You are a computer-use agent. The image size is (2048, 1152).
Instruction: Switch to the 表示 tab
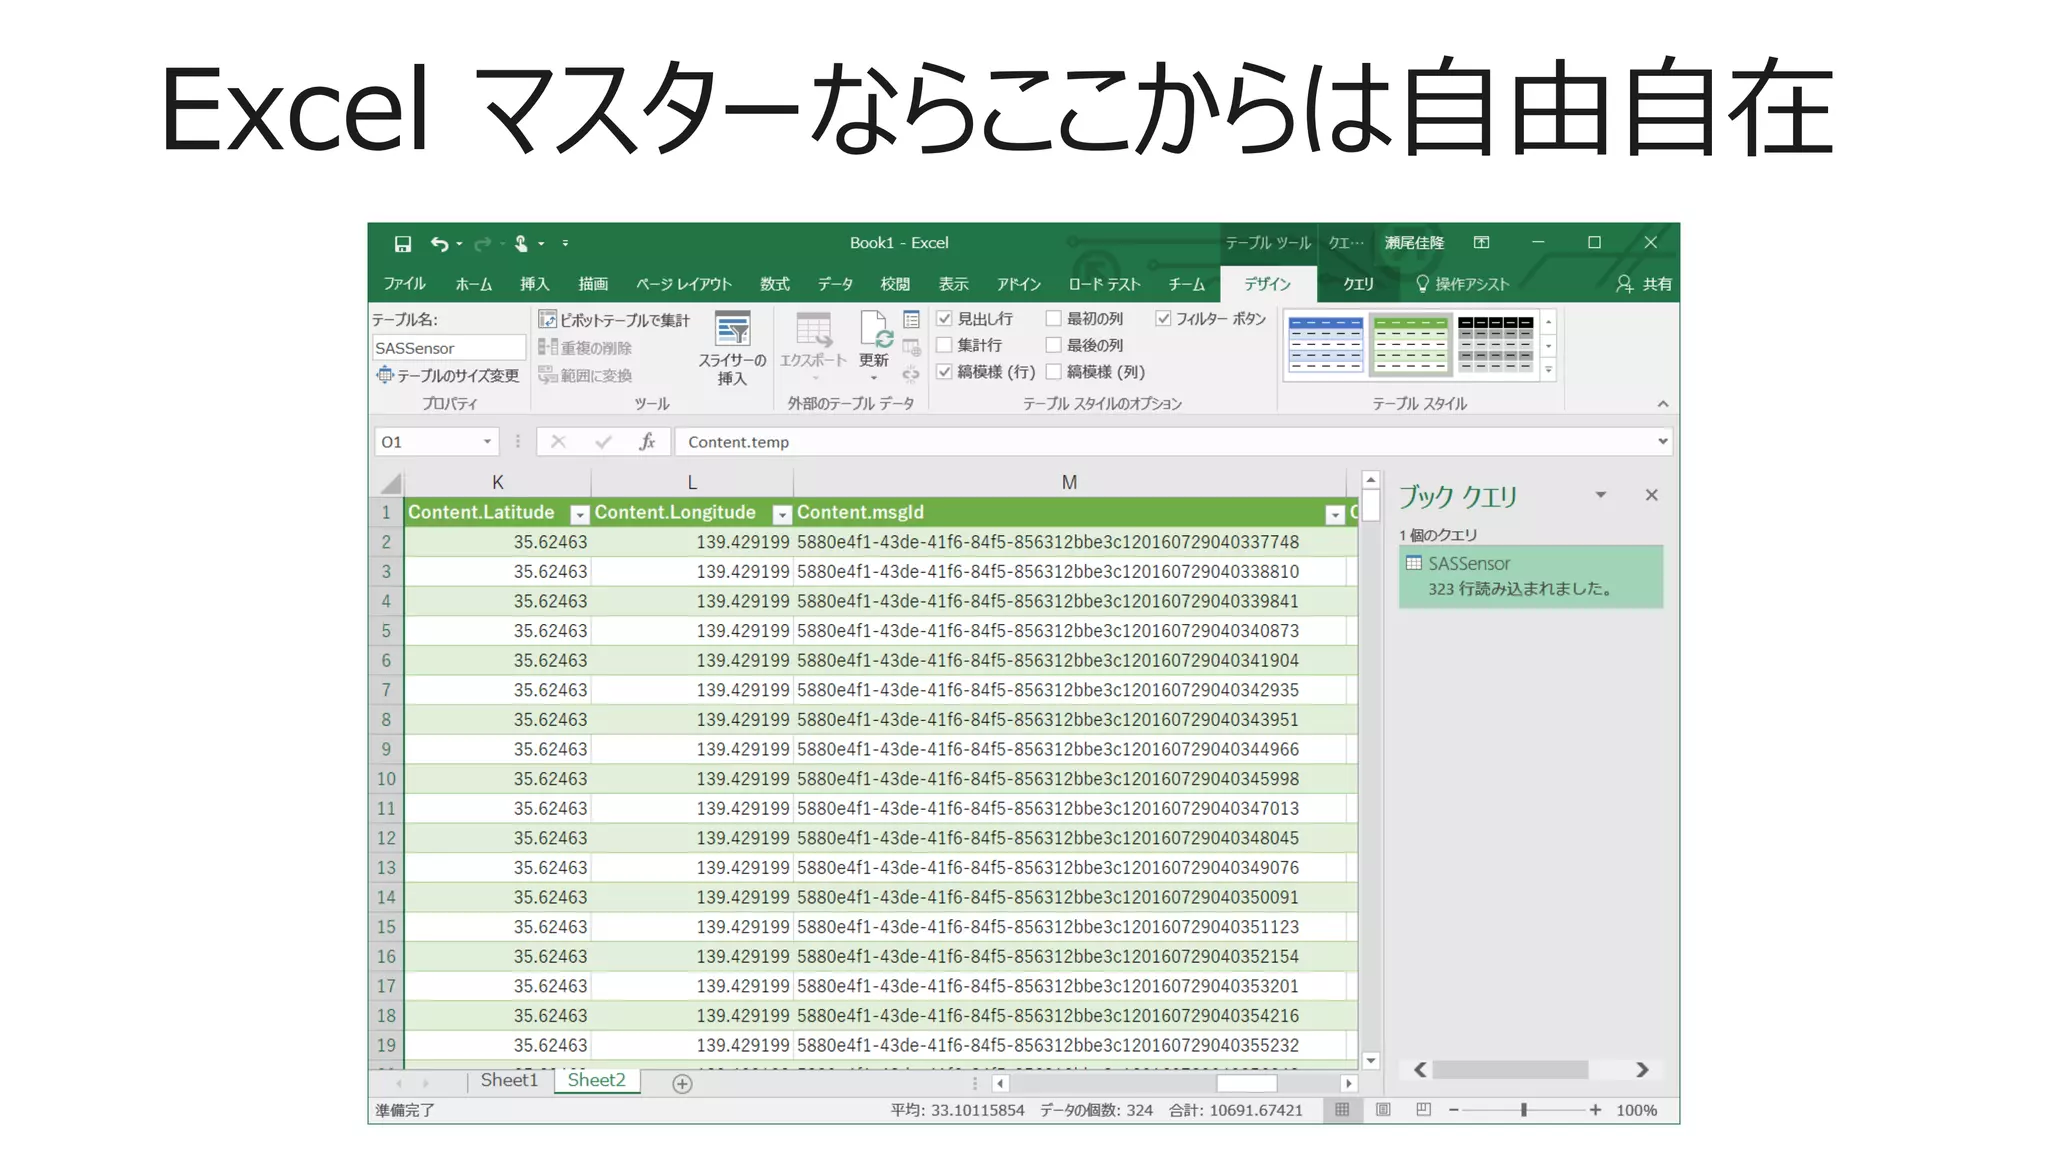click(953, 284)
